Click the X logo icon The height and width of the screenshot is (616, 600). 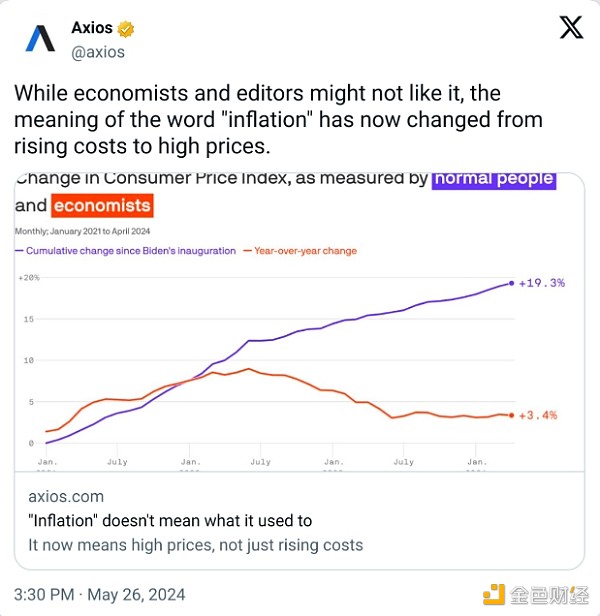coord(571,27)
